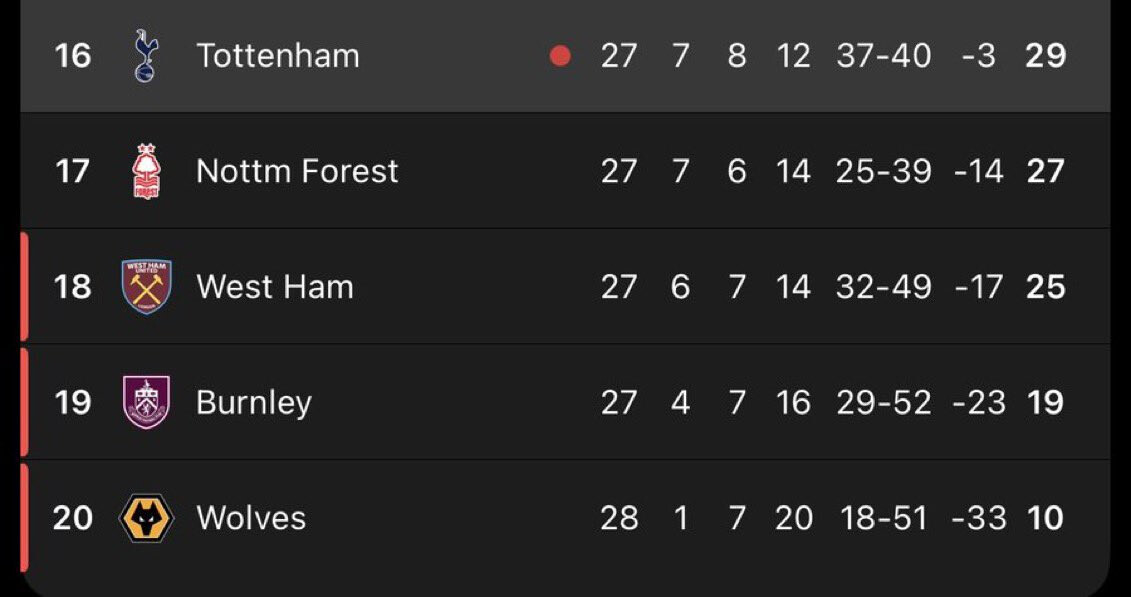Open the Tottenham team name
This screenshot has height=597, width=1131.
coord(278,56)
